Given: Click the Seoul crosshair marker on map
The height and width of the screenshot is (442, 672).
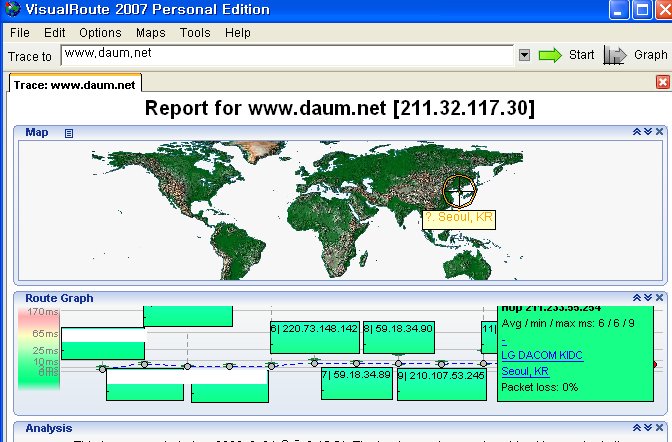Looking at the screenshot, I should click(459, 191).
